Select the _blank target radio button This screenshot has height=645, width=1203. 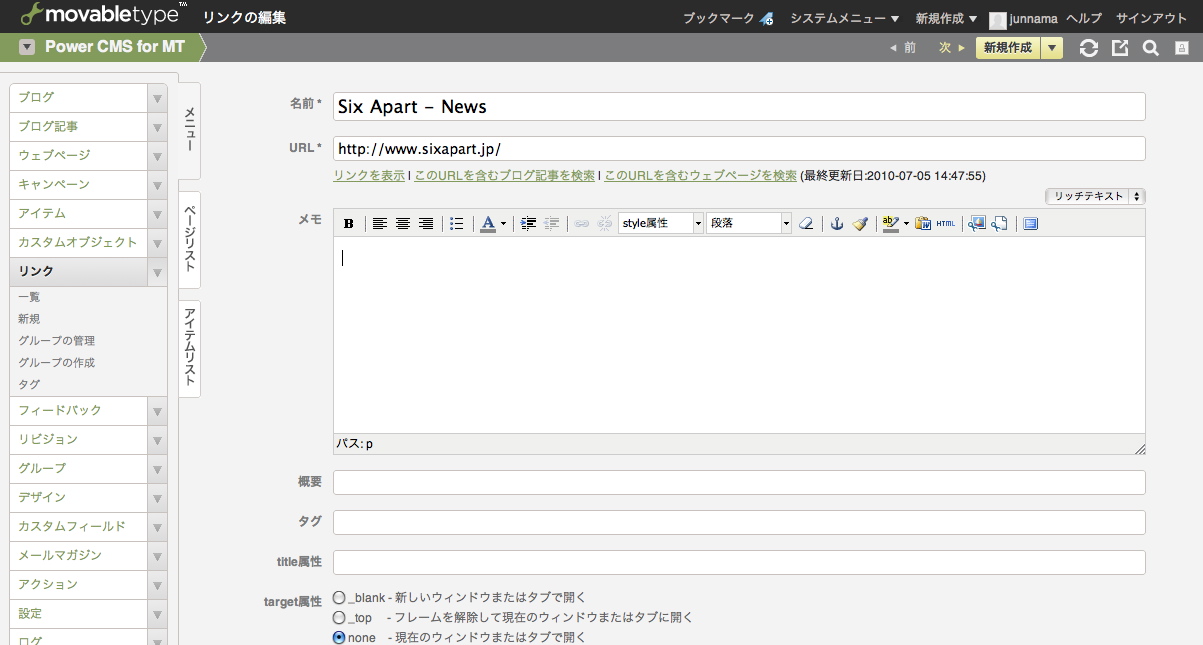(339, 597)
